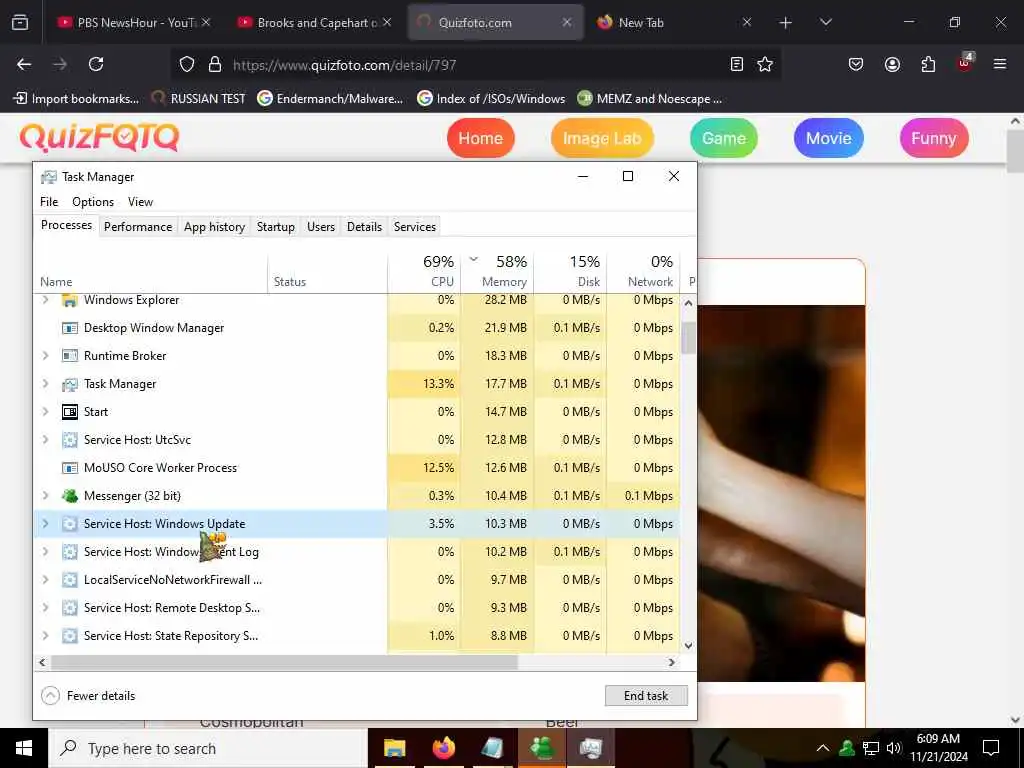This screenshot has height=768, width=1024.
Task: Expand Service Host: Remote Desktop row
Action: coord(45,608)
